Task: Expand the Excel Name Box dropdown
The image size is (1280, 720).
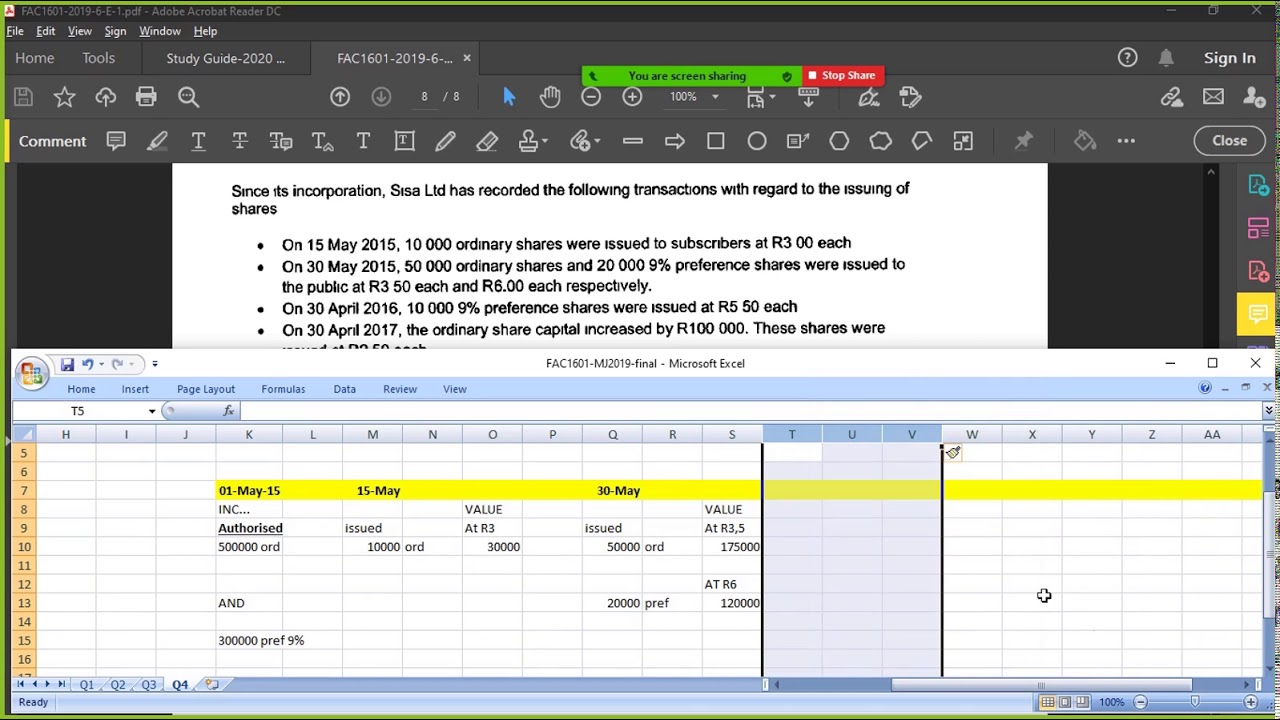Action: [x=152, y=411]
